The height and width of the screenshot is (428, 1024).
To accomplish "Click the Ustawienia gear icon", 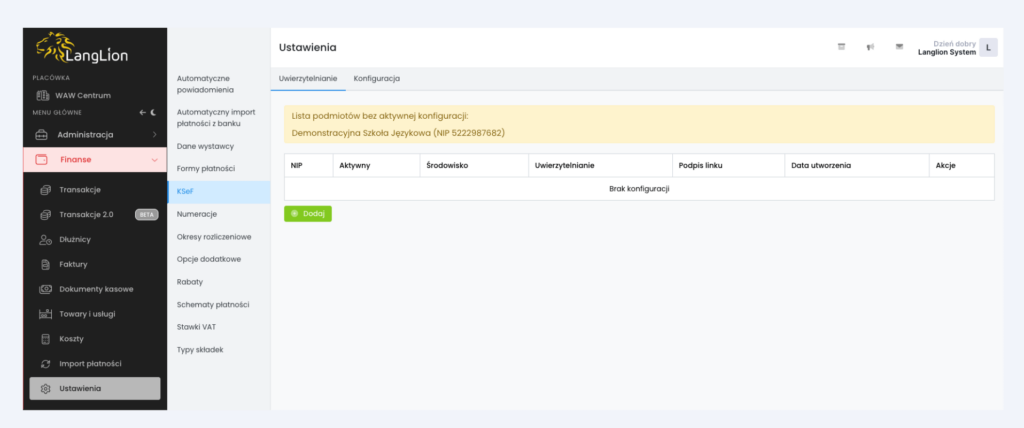I will 46,389.
